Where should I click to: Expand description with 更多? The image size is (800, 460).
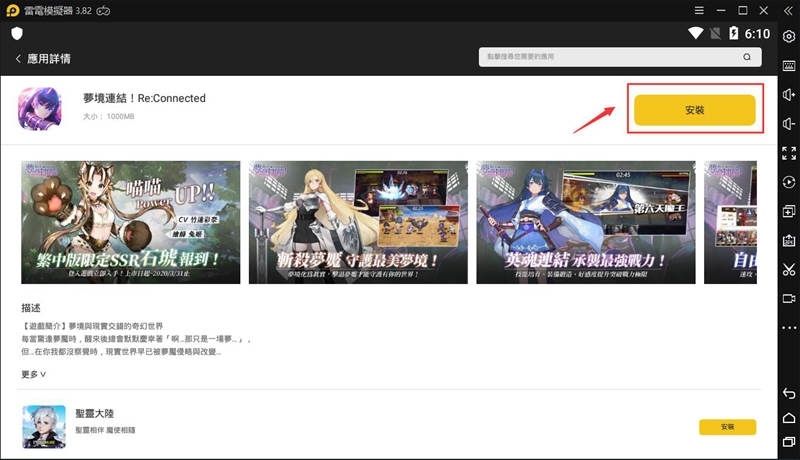[x=34, y=374]
